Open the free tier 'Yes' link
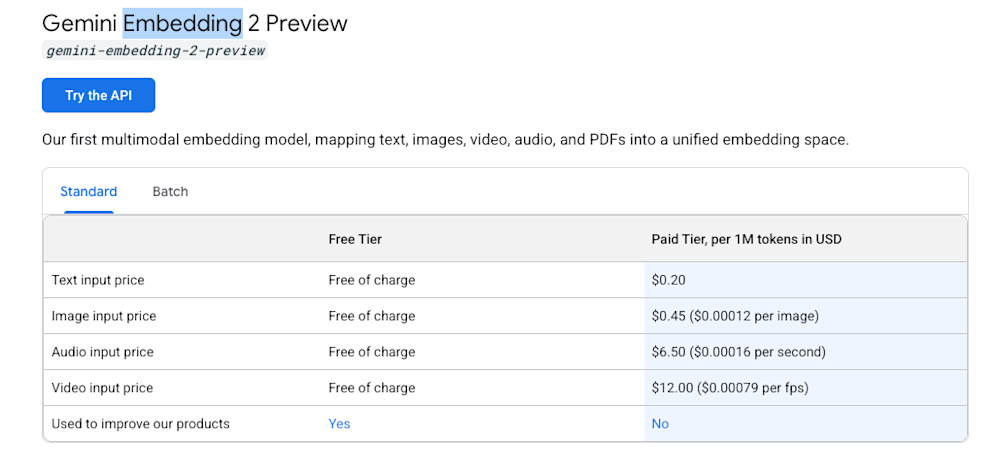This screenshot has height=475, width=1000. pos(339,424)
